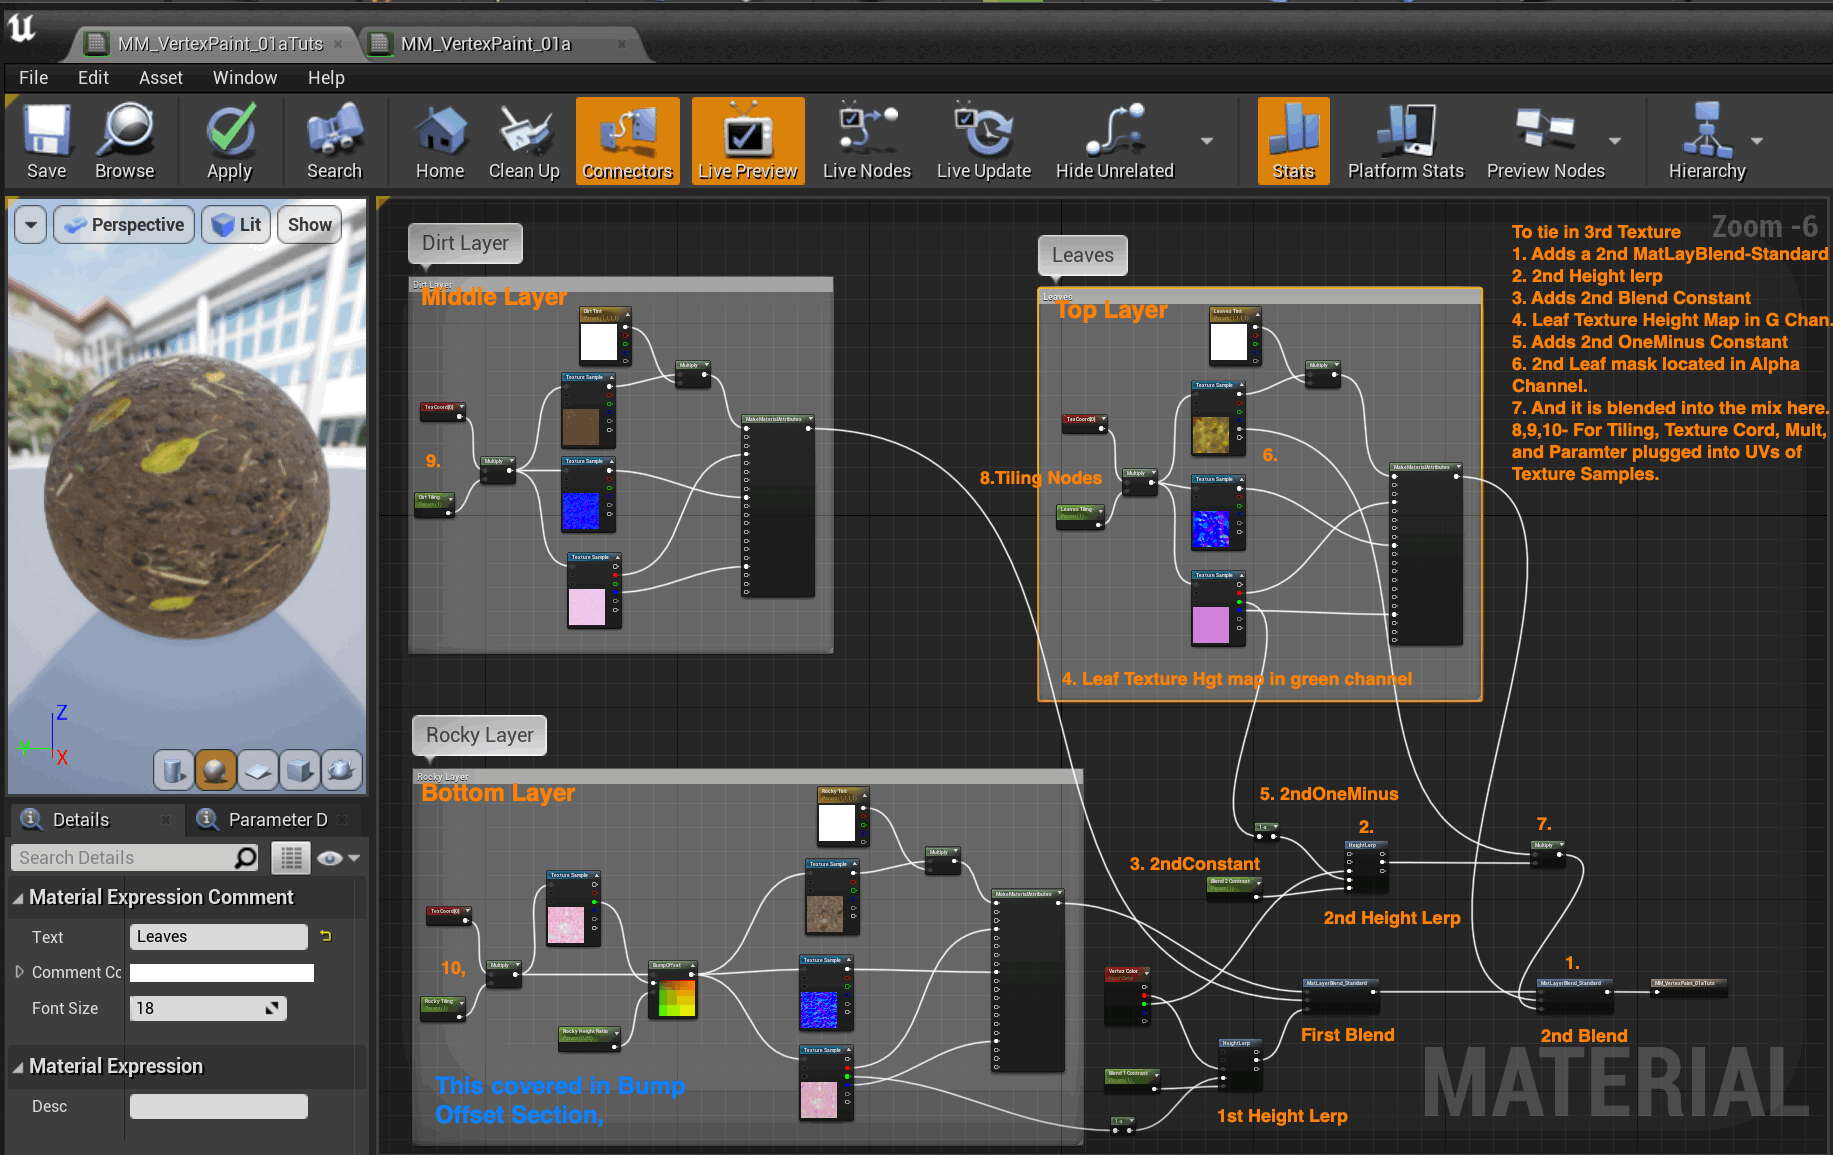Open the Asset menu

160,77
